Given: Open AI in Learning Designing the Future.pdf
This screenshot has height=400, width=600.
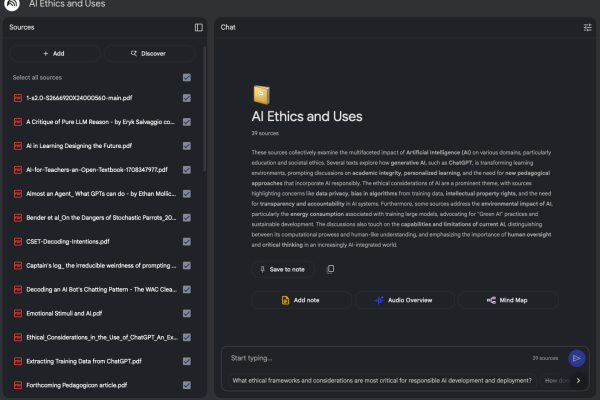Looking at the screenshot, I should pyautogui.click(x=79, y=146).
